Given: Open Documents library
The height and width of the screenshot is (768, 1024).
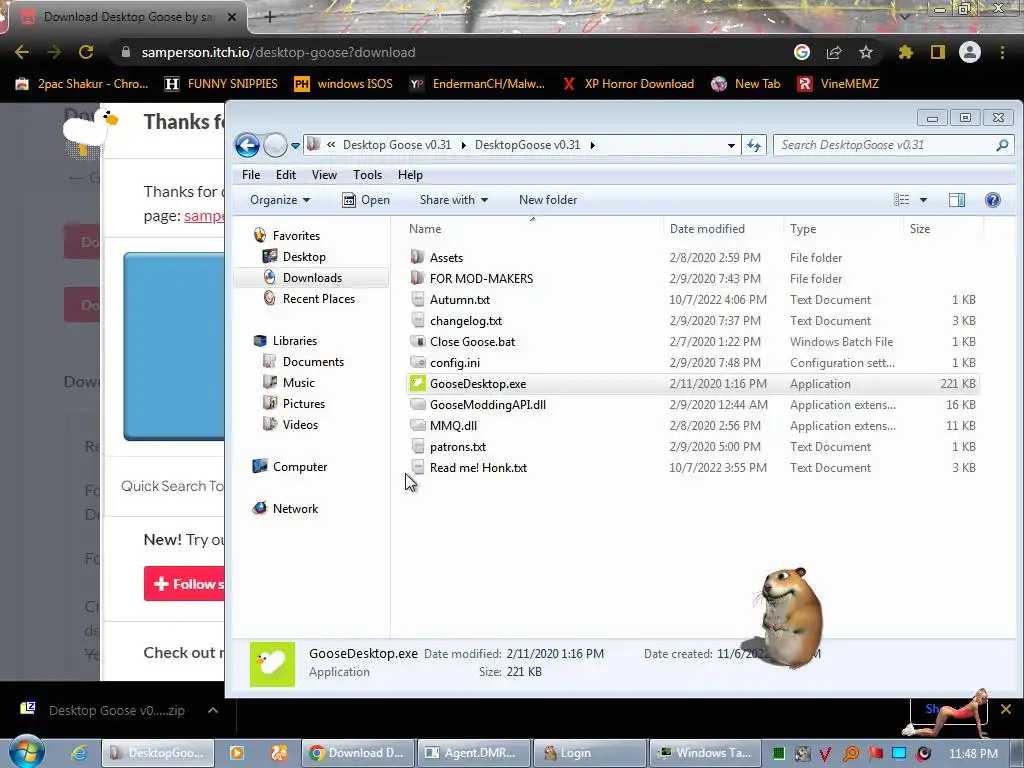Looking at the screenshot, I should coord(313,362).
